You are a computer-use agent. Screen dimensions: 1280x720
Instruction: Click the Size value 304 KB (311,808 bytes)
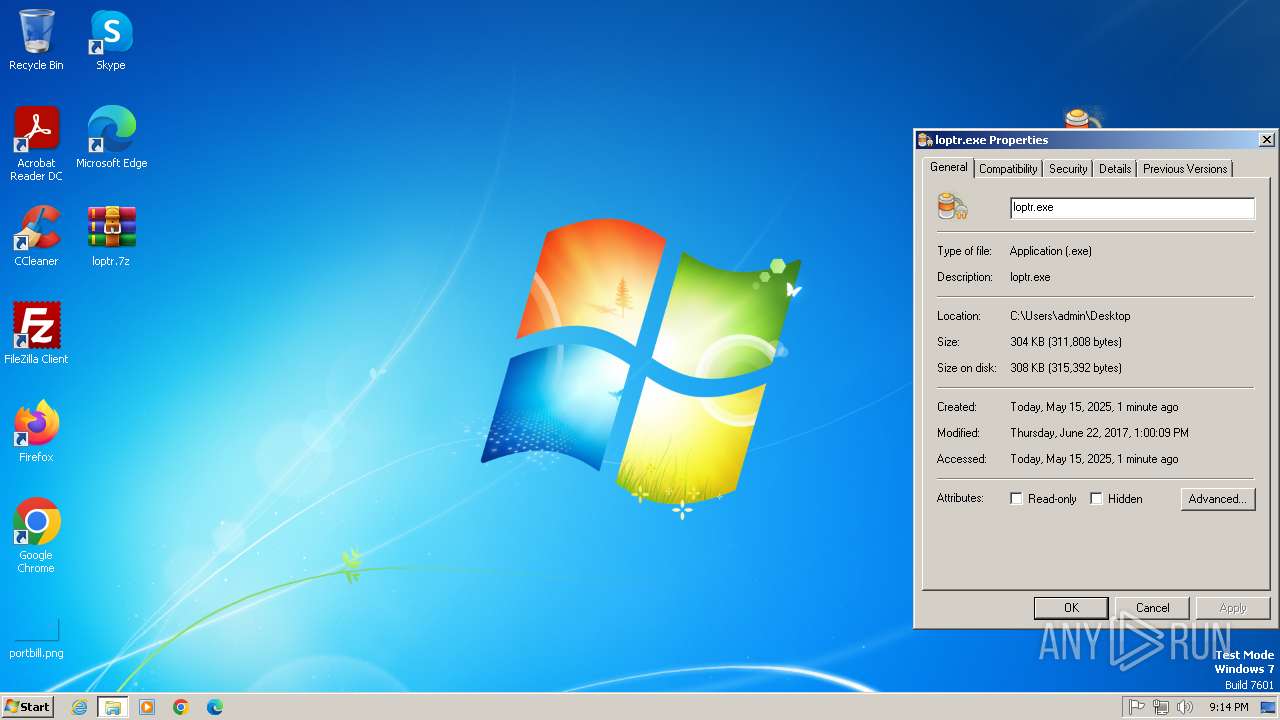(1066, 342)
